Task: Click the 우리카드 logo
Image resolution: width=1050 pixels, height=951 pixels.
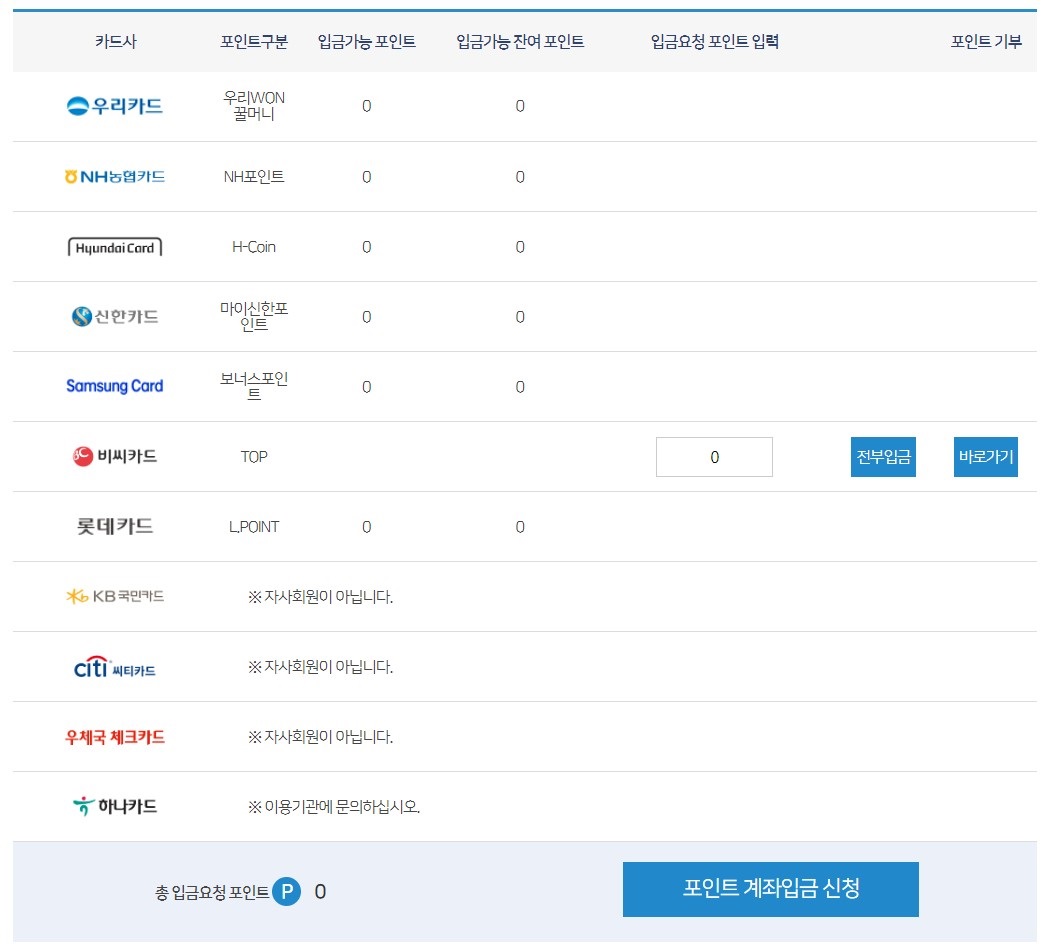Action: click(114, 105)
